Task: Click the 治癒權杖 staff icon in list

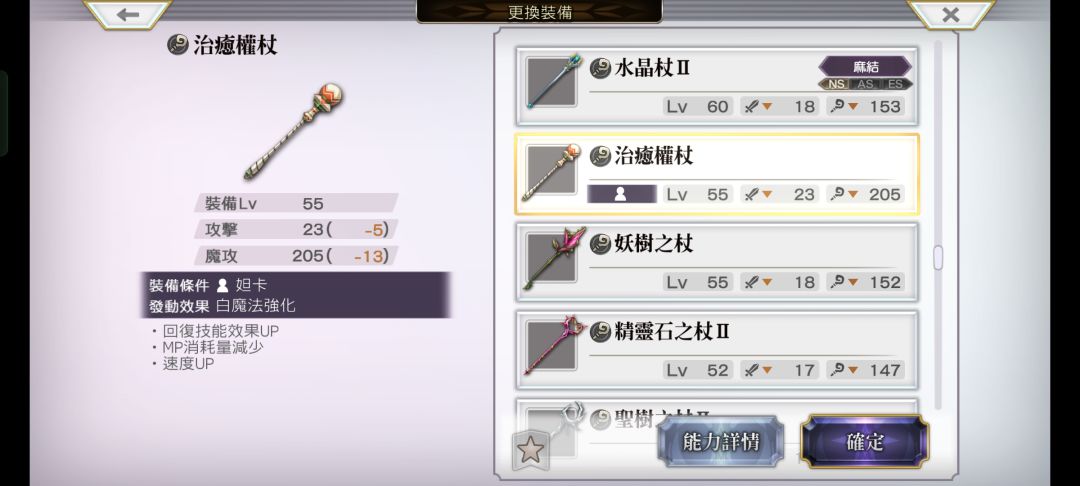Action: pos(553,171)
